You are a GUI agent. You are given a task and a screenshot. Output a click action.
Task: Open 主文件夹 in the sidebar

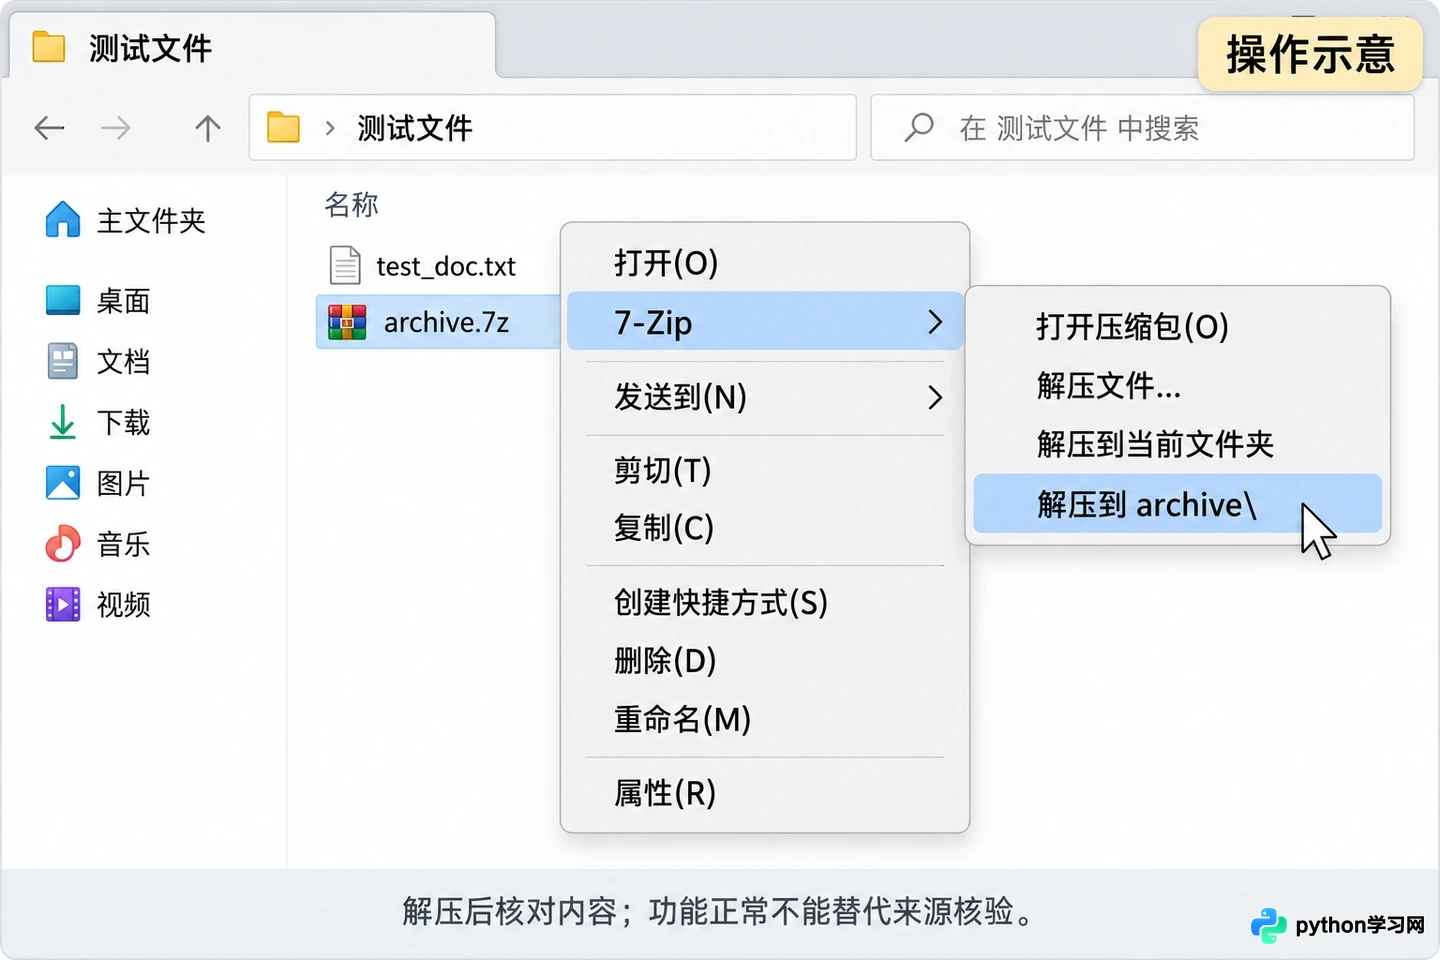[151, 220]
